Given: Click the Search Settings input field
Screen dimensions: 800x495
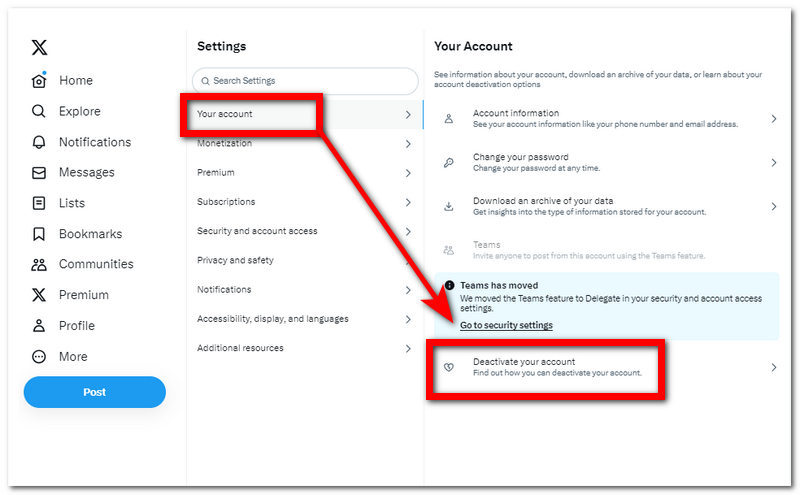Looking at the screenshot, I should click(305, 81).
